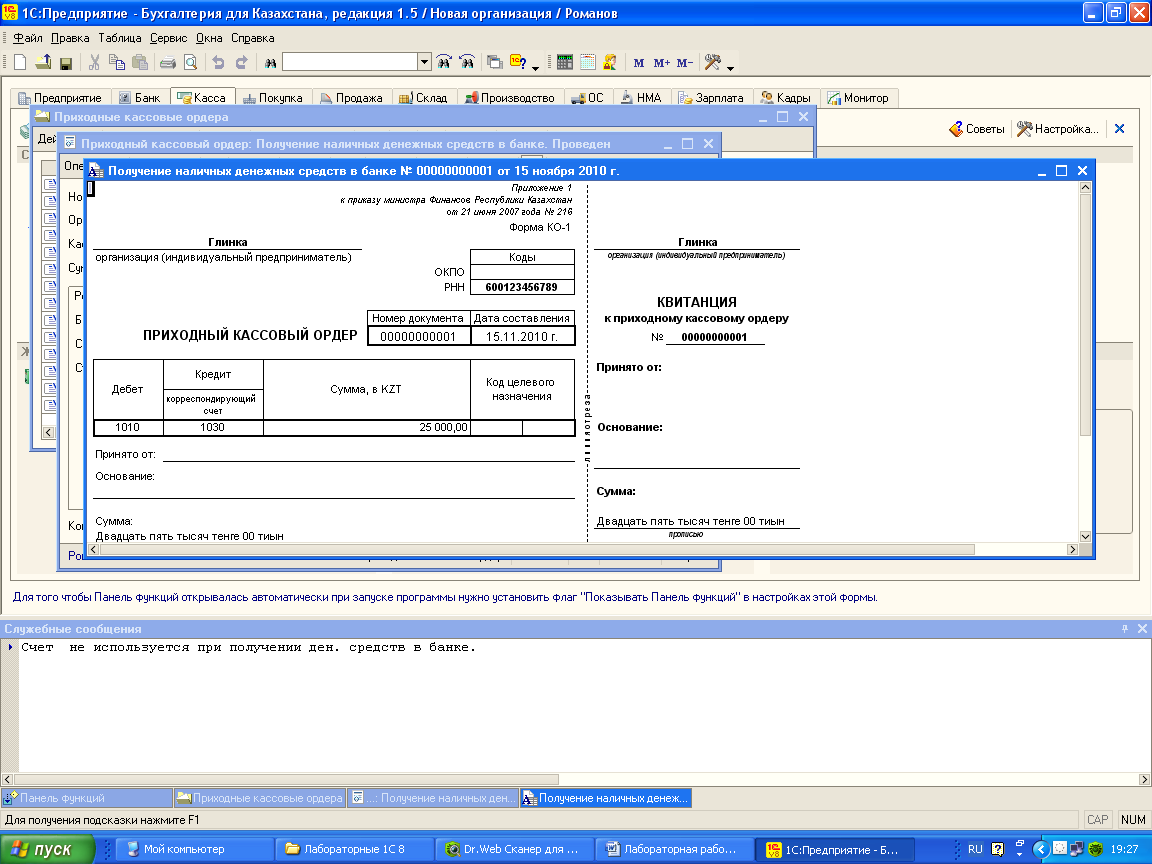
Task: Close the Служебные сообщения panel
Action: (1142, 629)
